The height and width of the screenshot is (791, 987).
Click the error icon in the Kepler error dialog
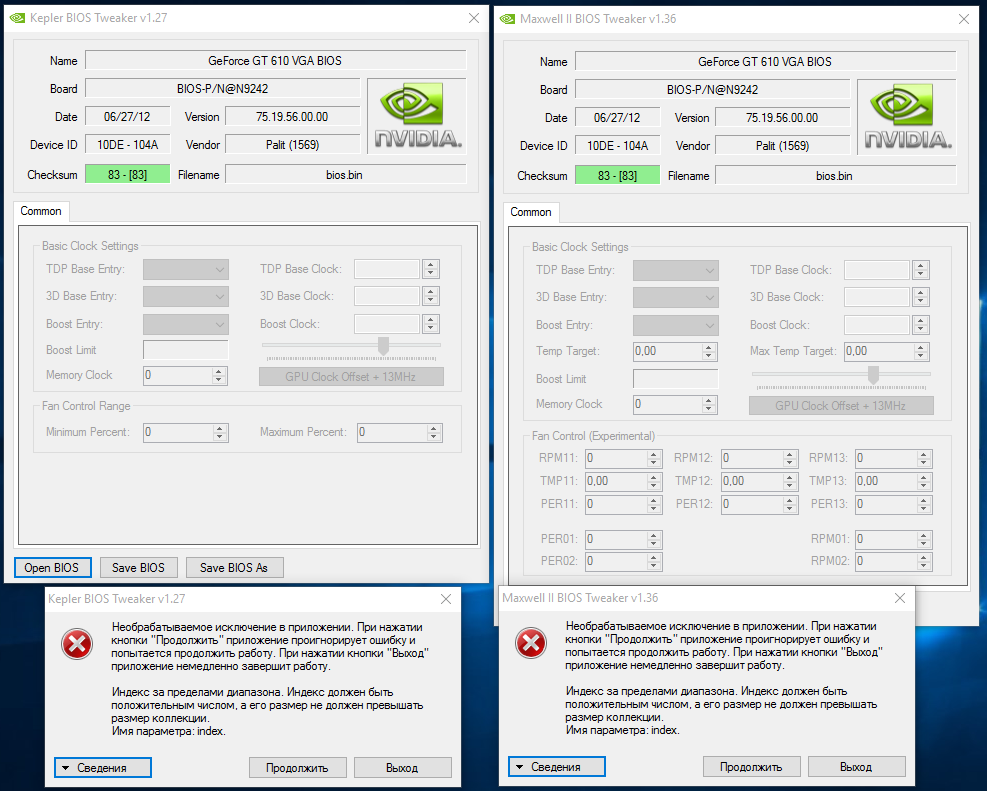click(x=77, y=644)
